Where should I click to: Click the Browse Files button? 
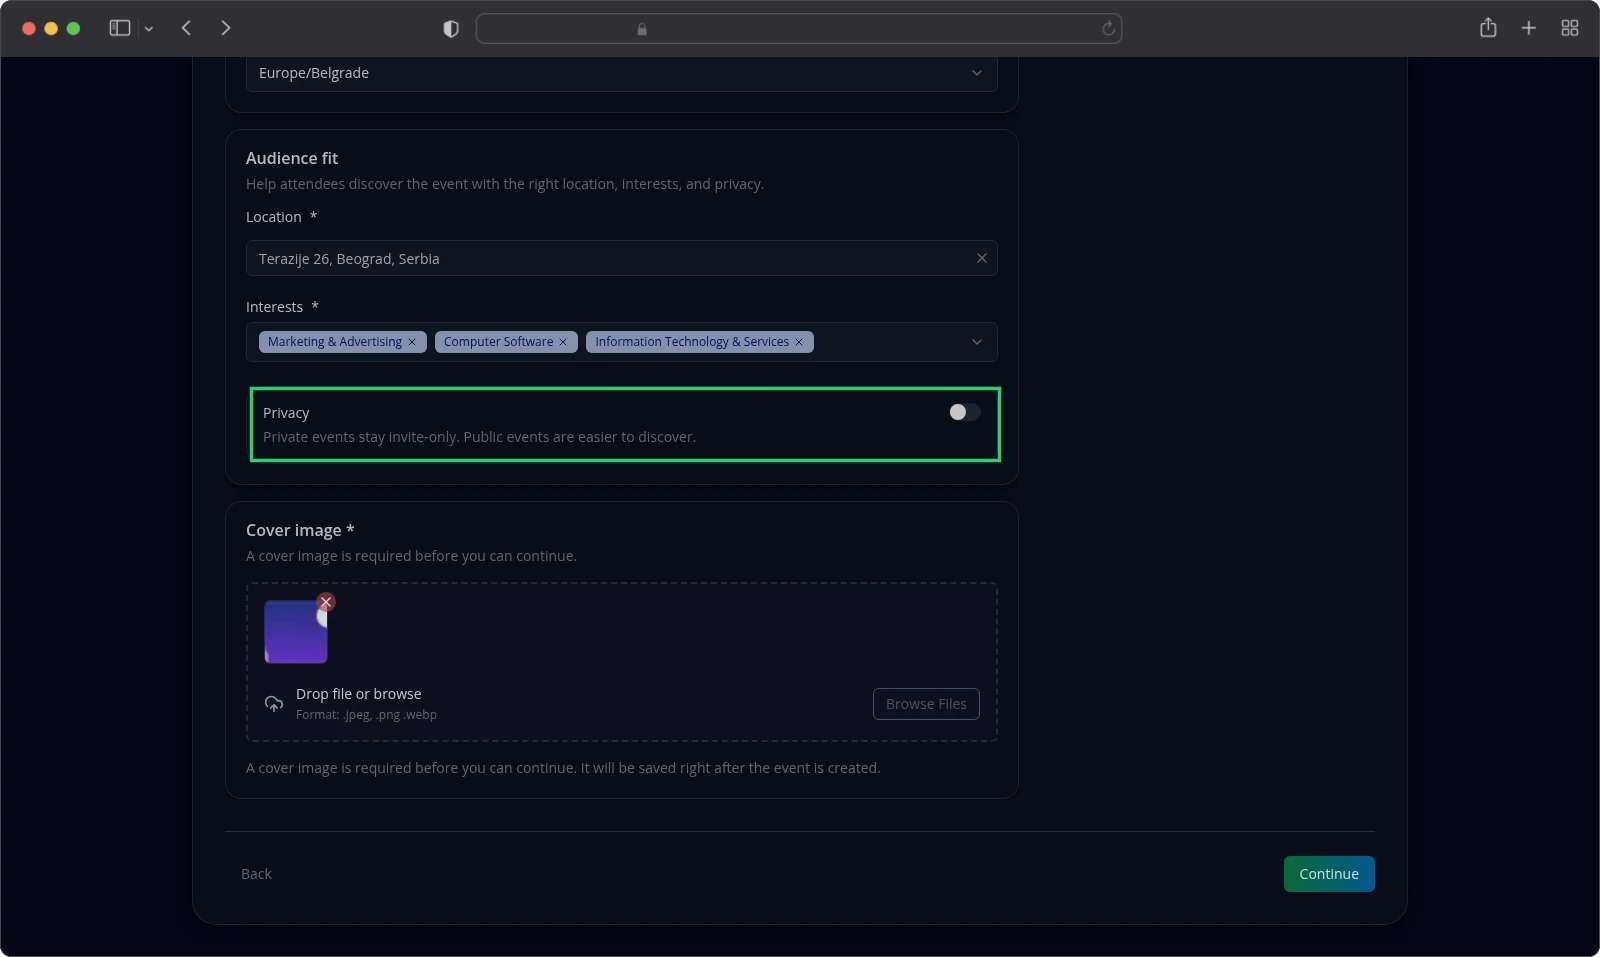[926, 704]
